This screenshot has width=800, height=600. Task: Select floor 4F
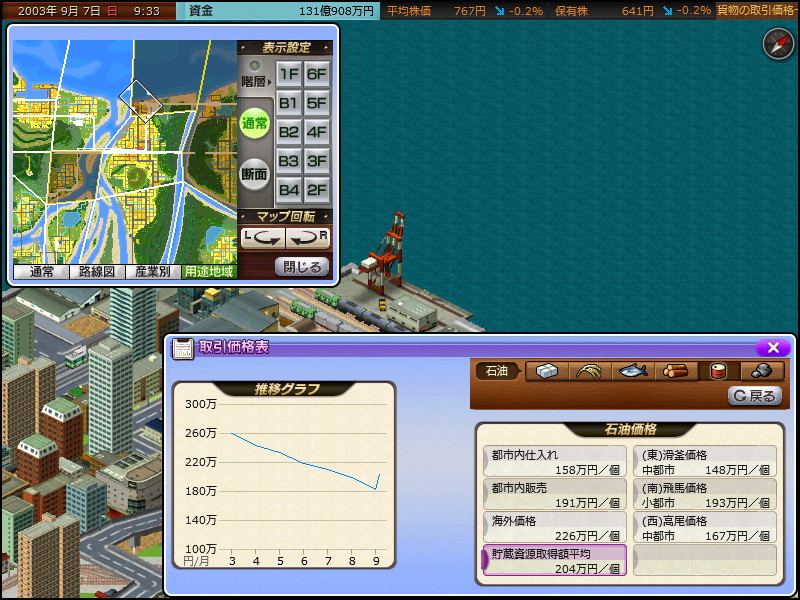pyautogui.click(x=316, y=133)
